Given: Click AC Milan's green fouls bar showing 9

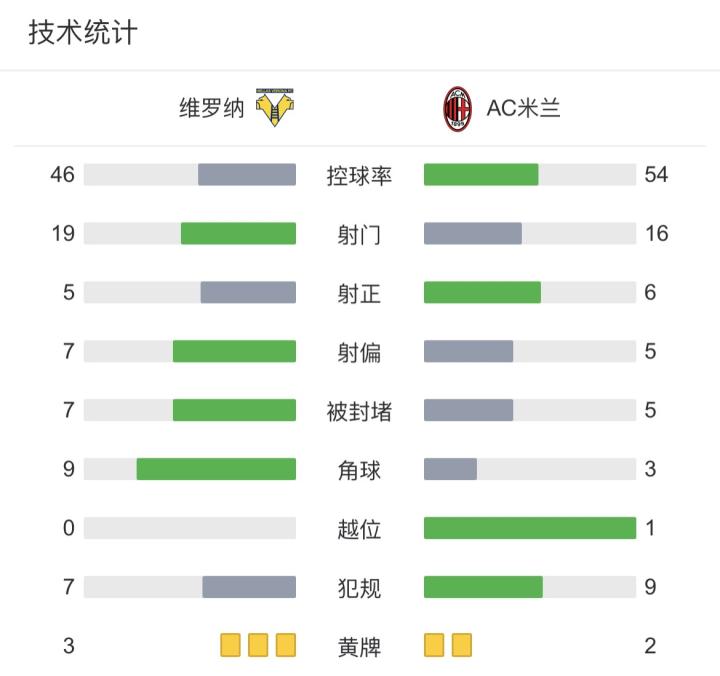Looking at the screenshot, I should [483, 587].
